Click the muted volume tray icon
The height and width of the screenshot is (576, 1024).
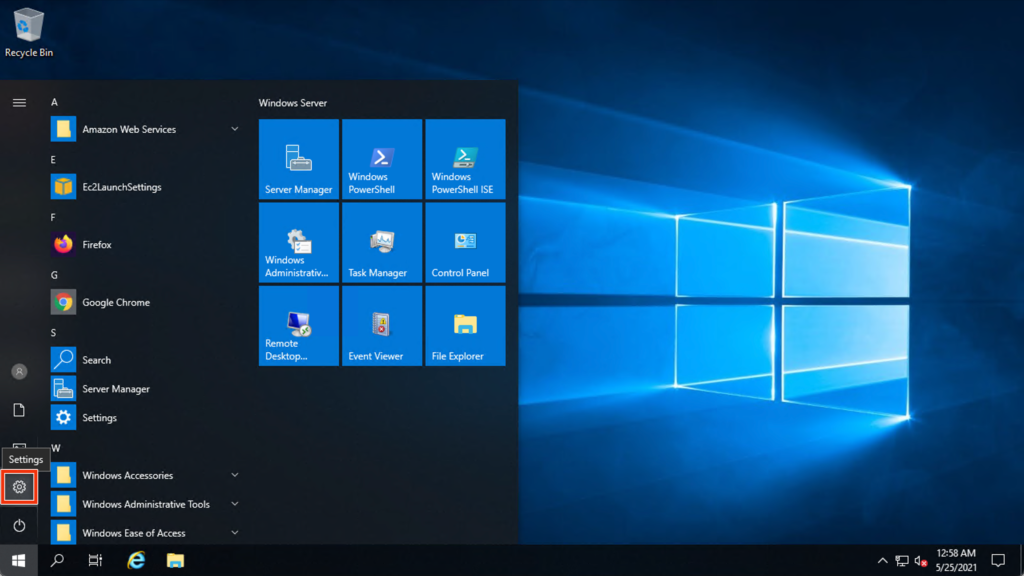point(921,560)
